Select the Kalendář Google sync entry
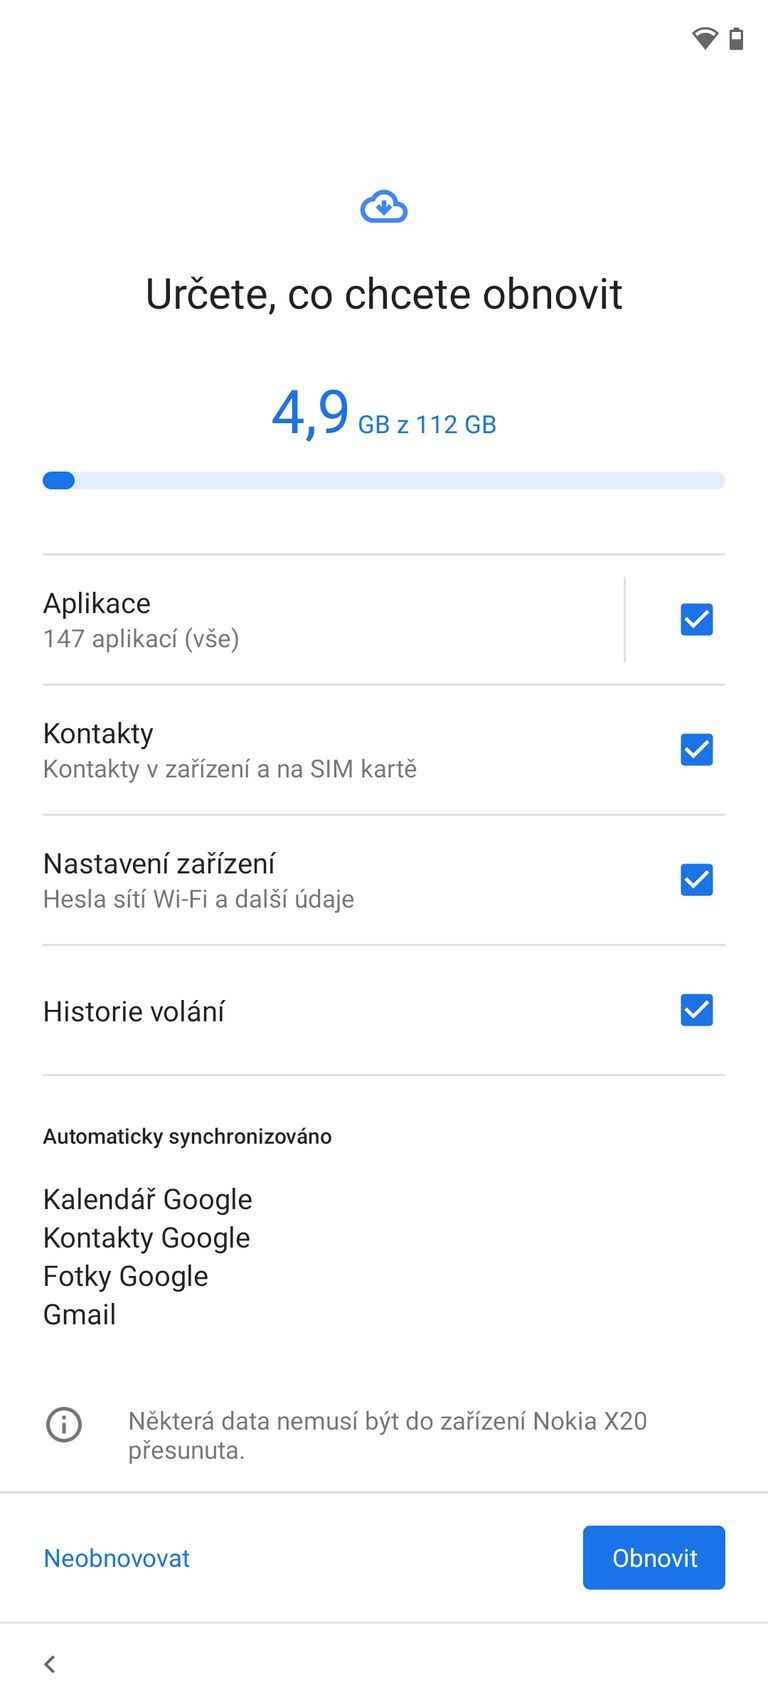This screenshot has width=768, height=1707. [x=147, y=1199]
